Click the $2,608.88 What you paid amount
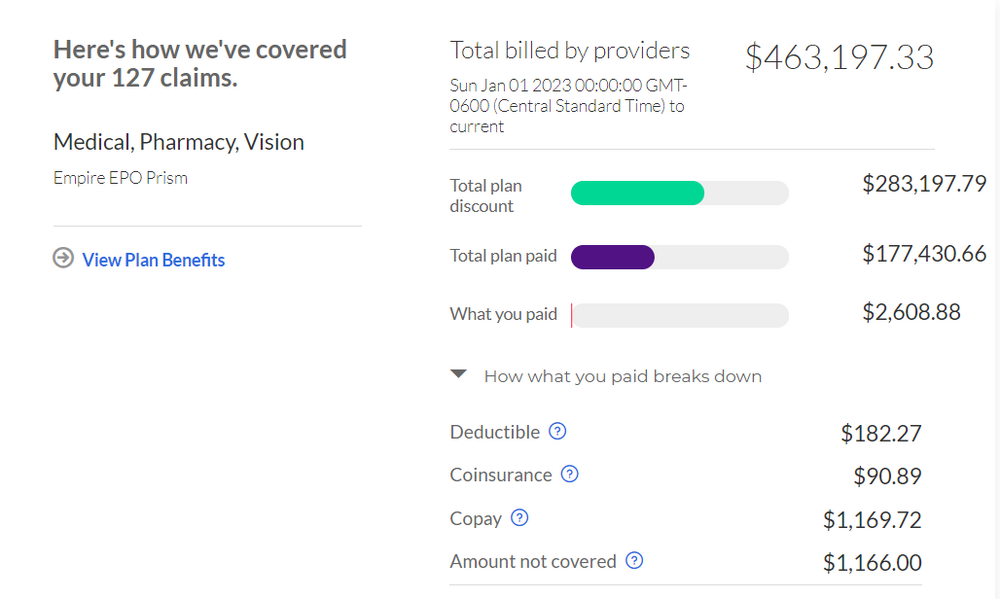This screenshot has height=599, width=1000. pyautogui.click(x=911, y=312)
